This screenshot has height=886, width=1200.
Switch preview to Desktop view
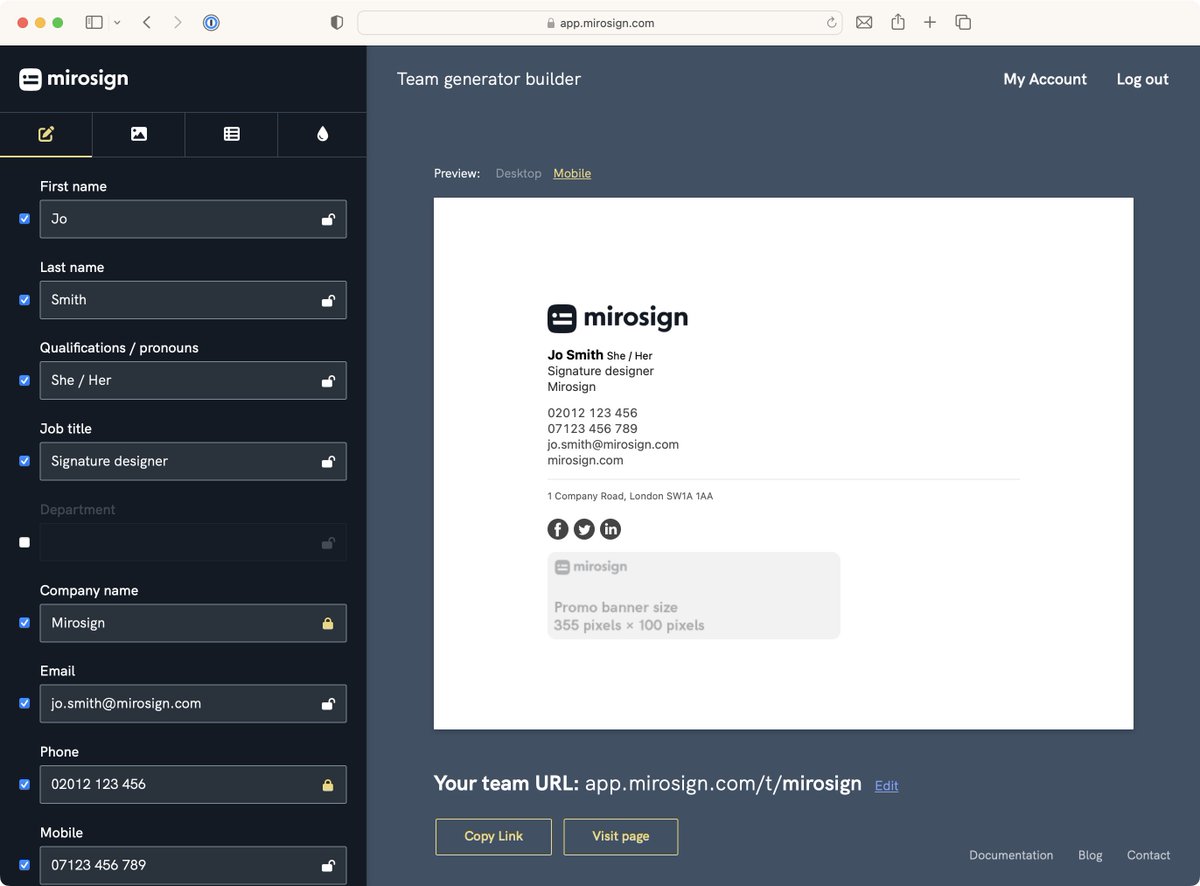pos(518,173)
